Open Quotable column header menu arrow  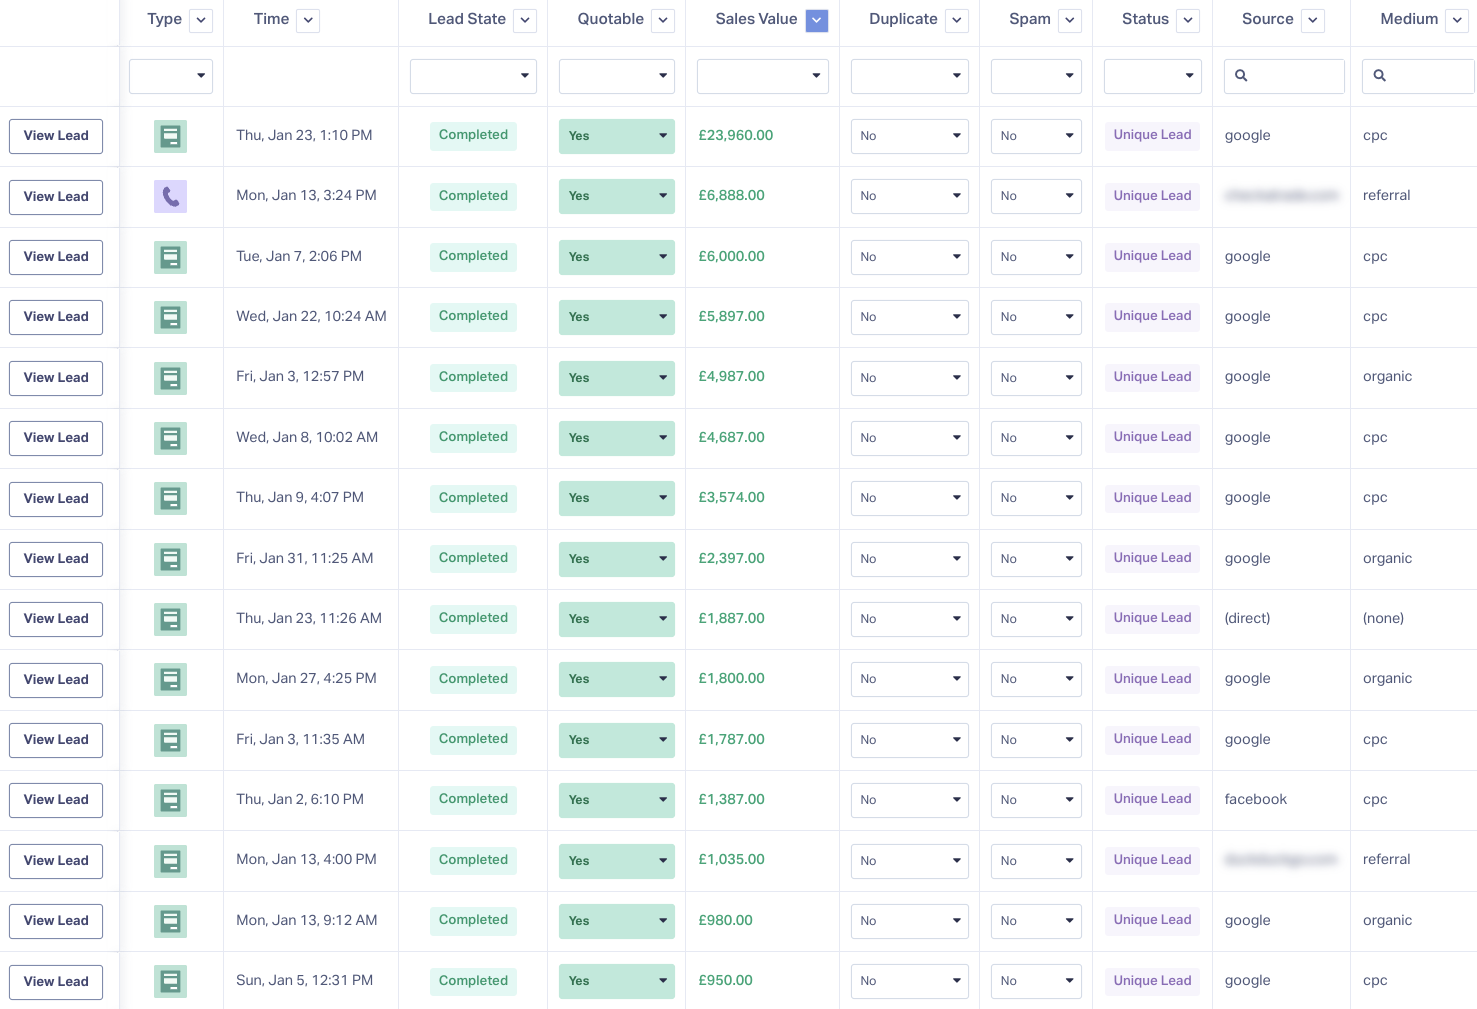click(663, 20)
